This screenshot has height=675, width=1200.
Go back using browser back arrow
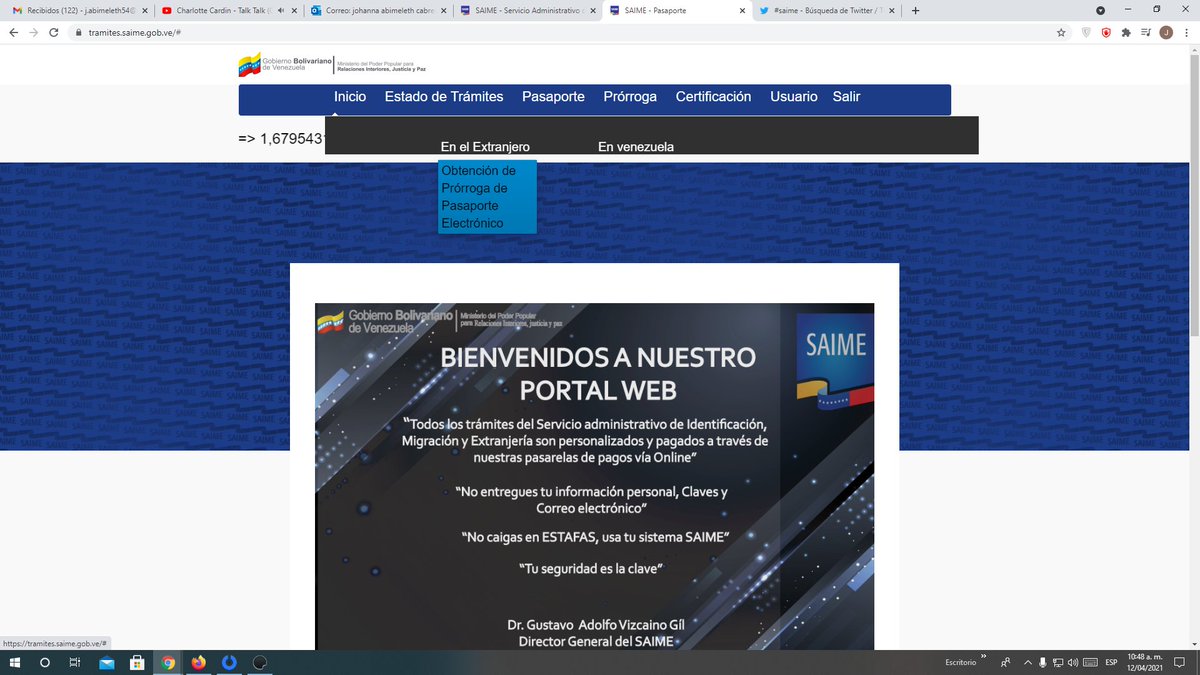(13, 32)
